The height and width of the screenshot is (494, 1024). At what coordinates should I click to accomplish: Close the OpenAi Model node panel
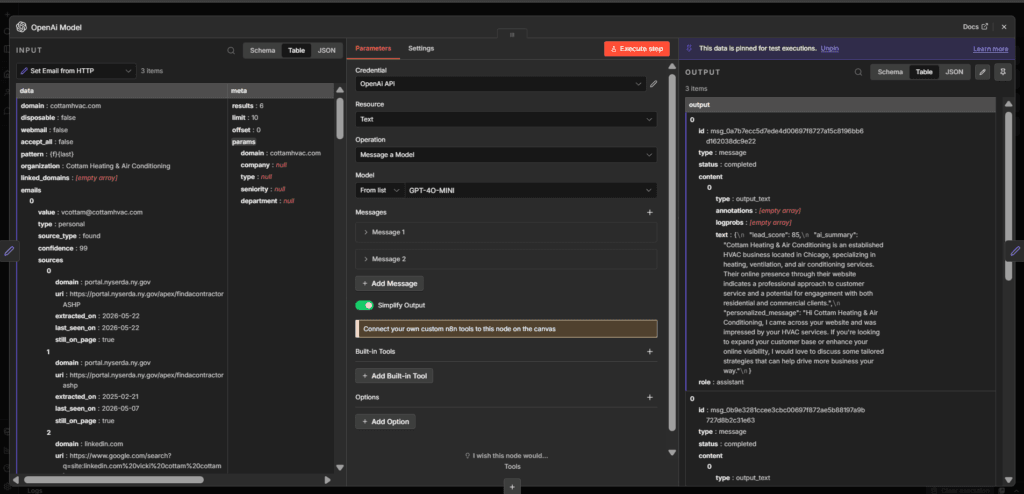[1004, 27]
